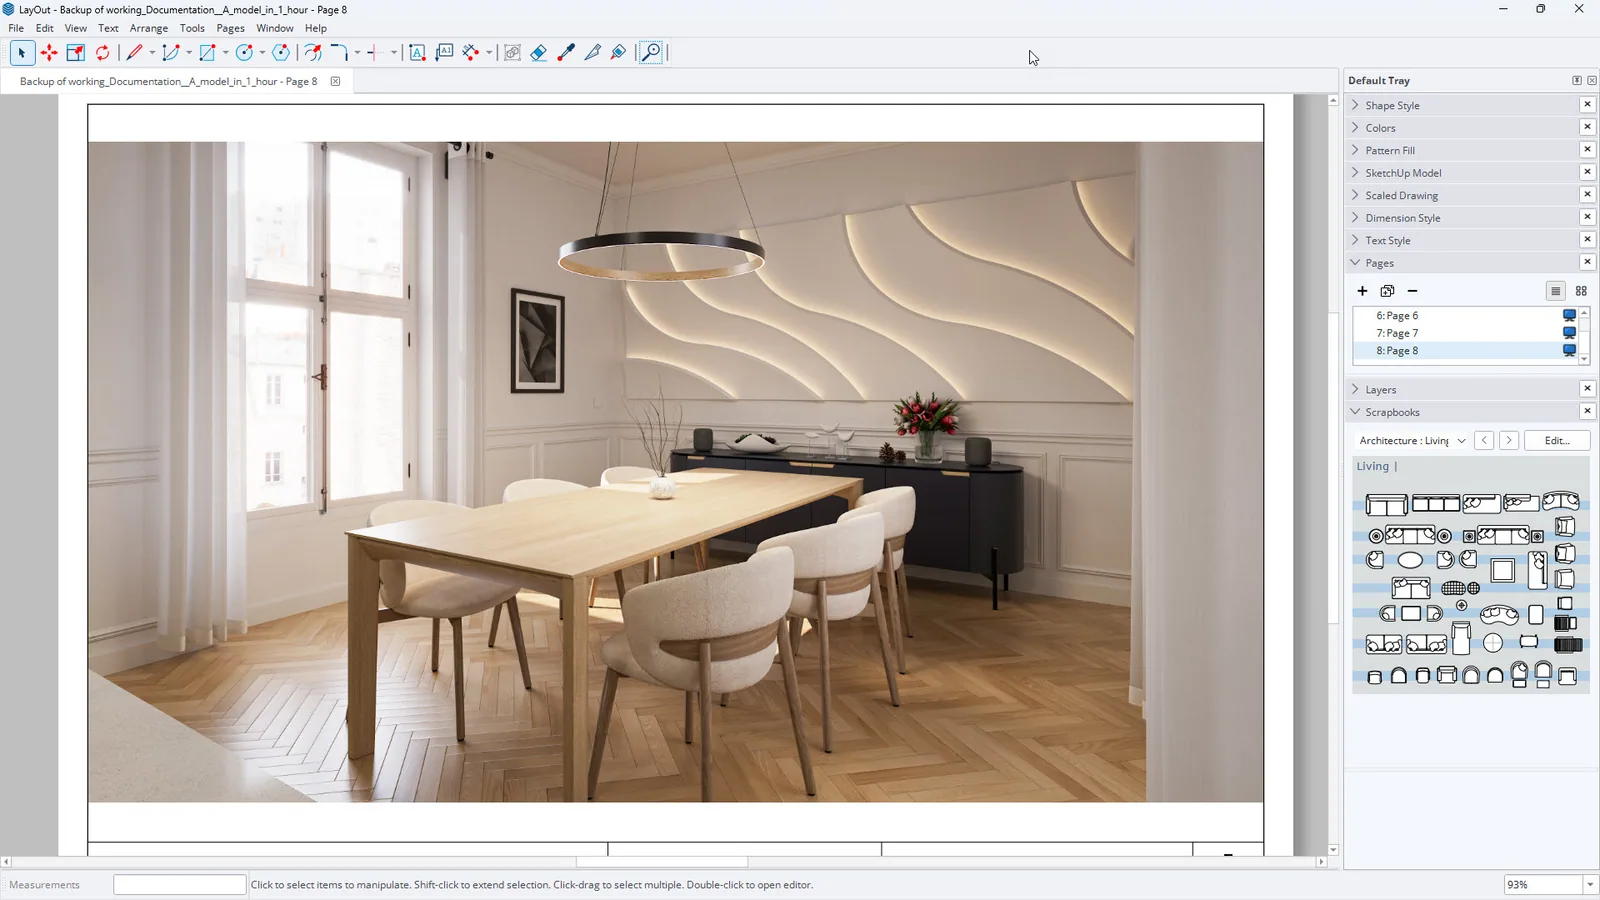Activate the Zoom magnifier tool
This screenshot has width=1600, height=900.
[x=651, y=53]
